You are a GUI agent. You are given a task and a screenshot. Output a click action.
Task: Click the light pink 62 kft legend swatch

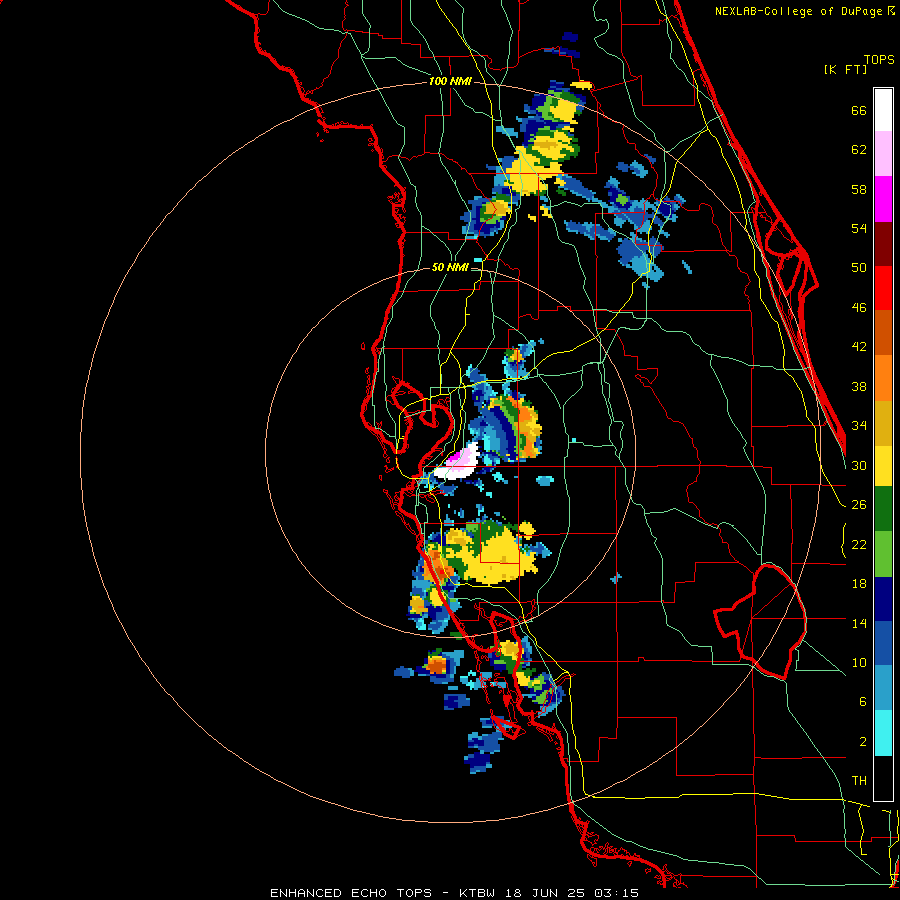point(883,154)
